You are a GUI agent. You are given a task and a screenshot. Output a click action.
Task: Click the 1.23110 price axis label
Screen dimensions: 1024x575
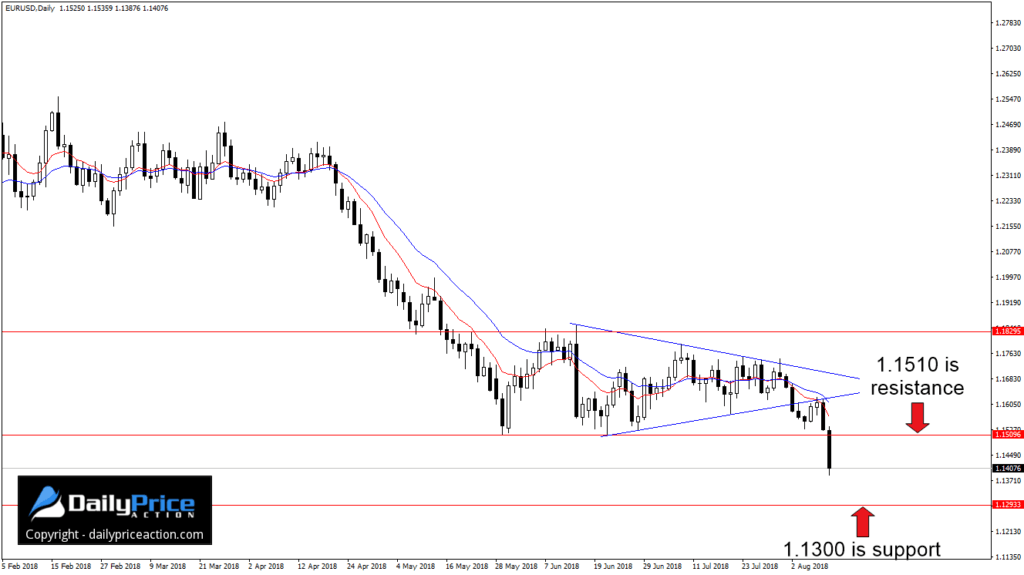[x=1008, y=176]
